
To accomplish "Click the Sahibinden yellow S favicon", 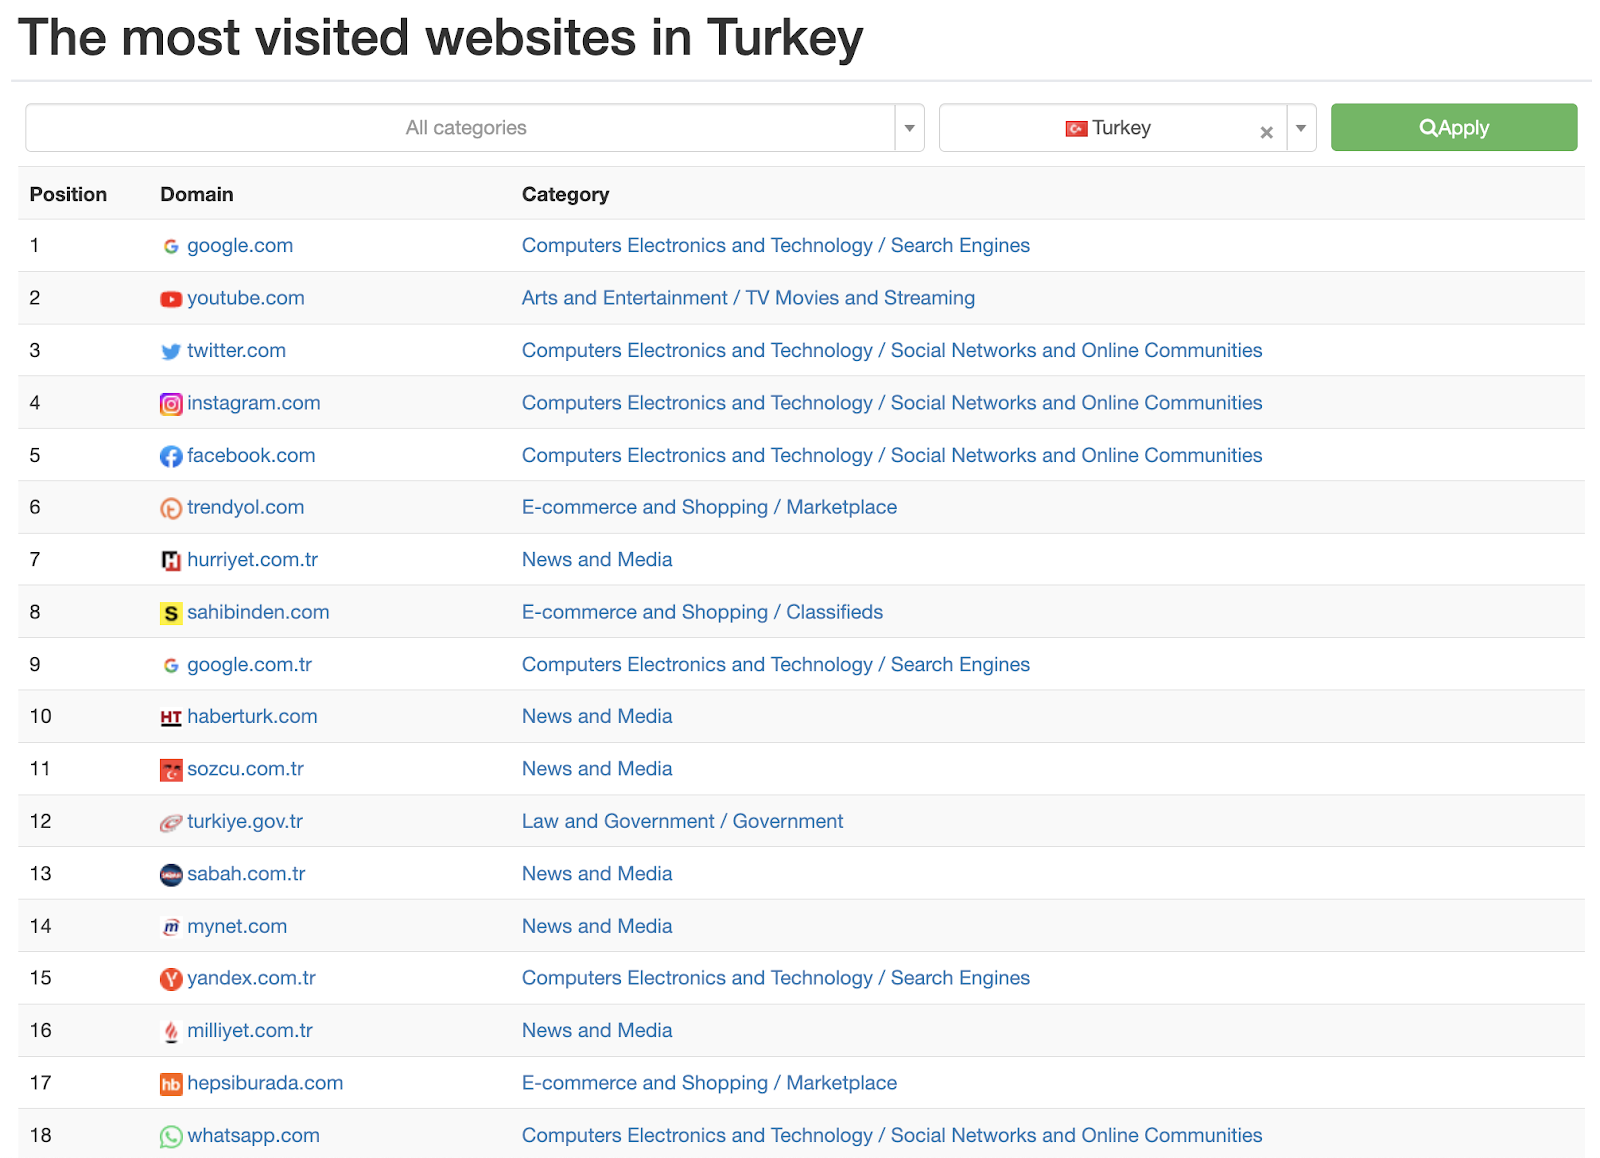I will pyautogui.click(x=171, y=613).
